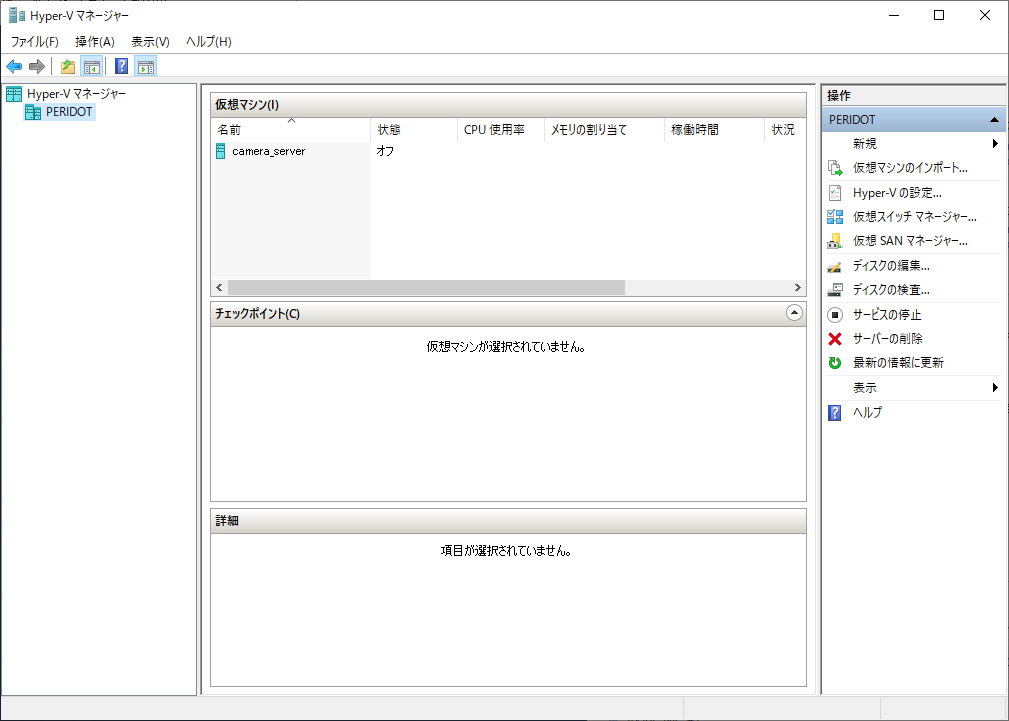Click the camera_server virtual machine icon
The image size is (1009, 721).
[x=221, y=151]
